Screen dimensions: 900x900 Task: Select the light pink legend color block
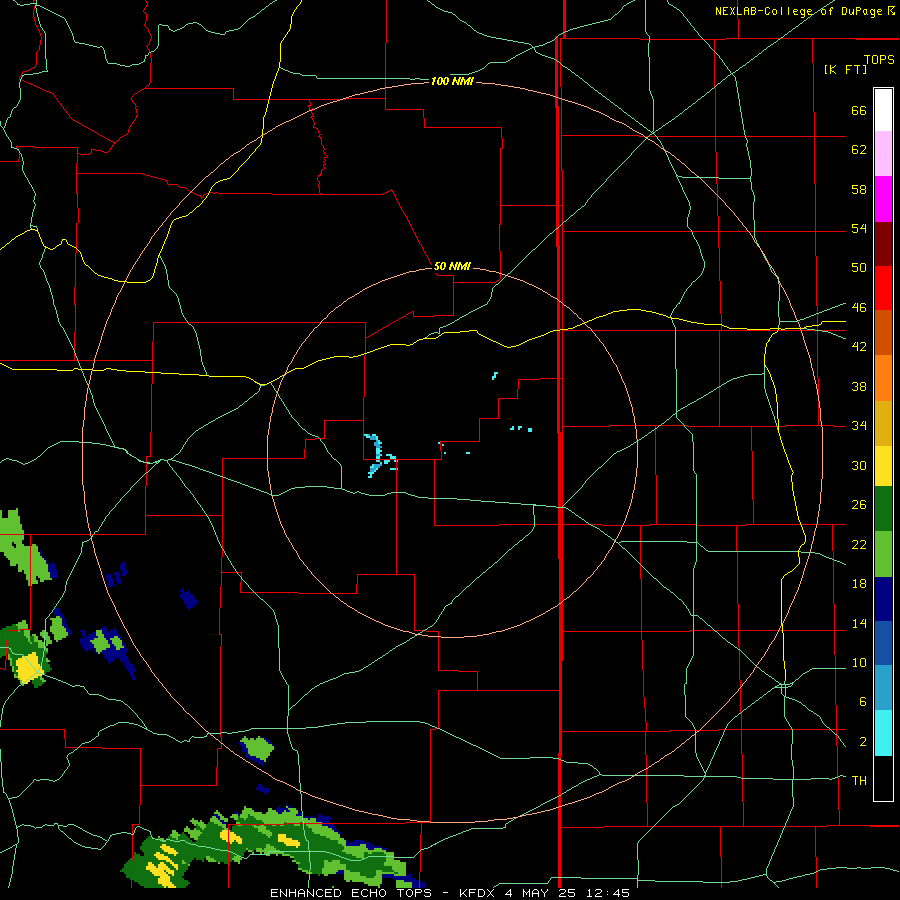[883, 153]
